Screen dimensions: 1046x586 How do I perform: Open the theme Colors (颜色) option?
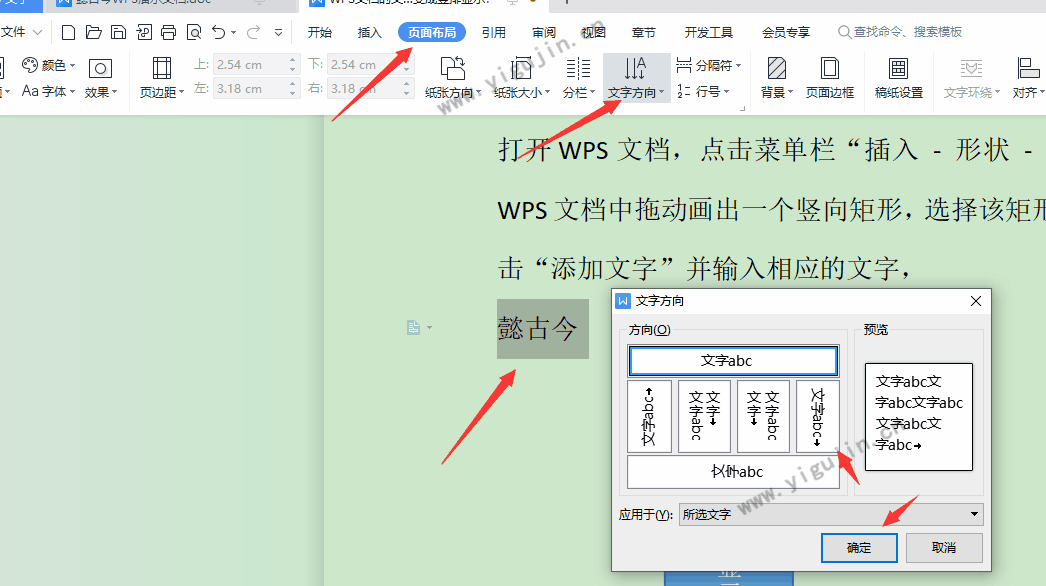click(49, 65)
